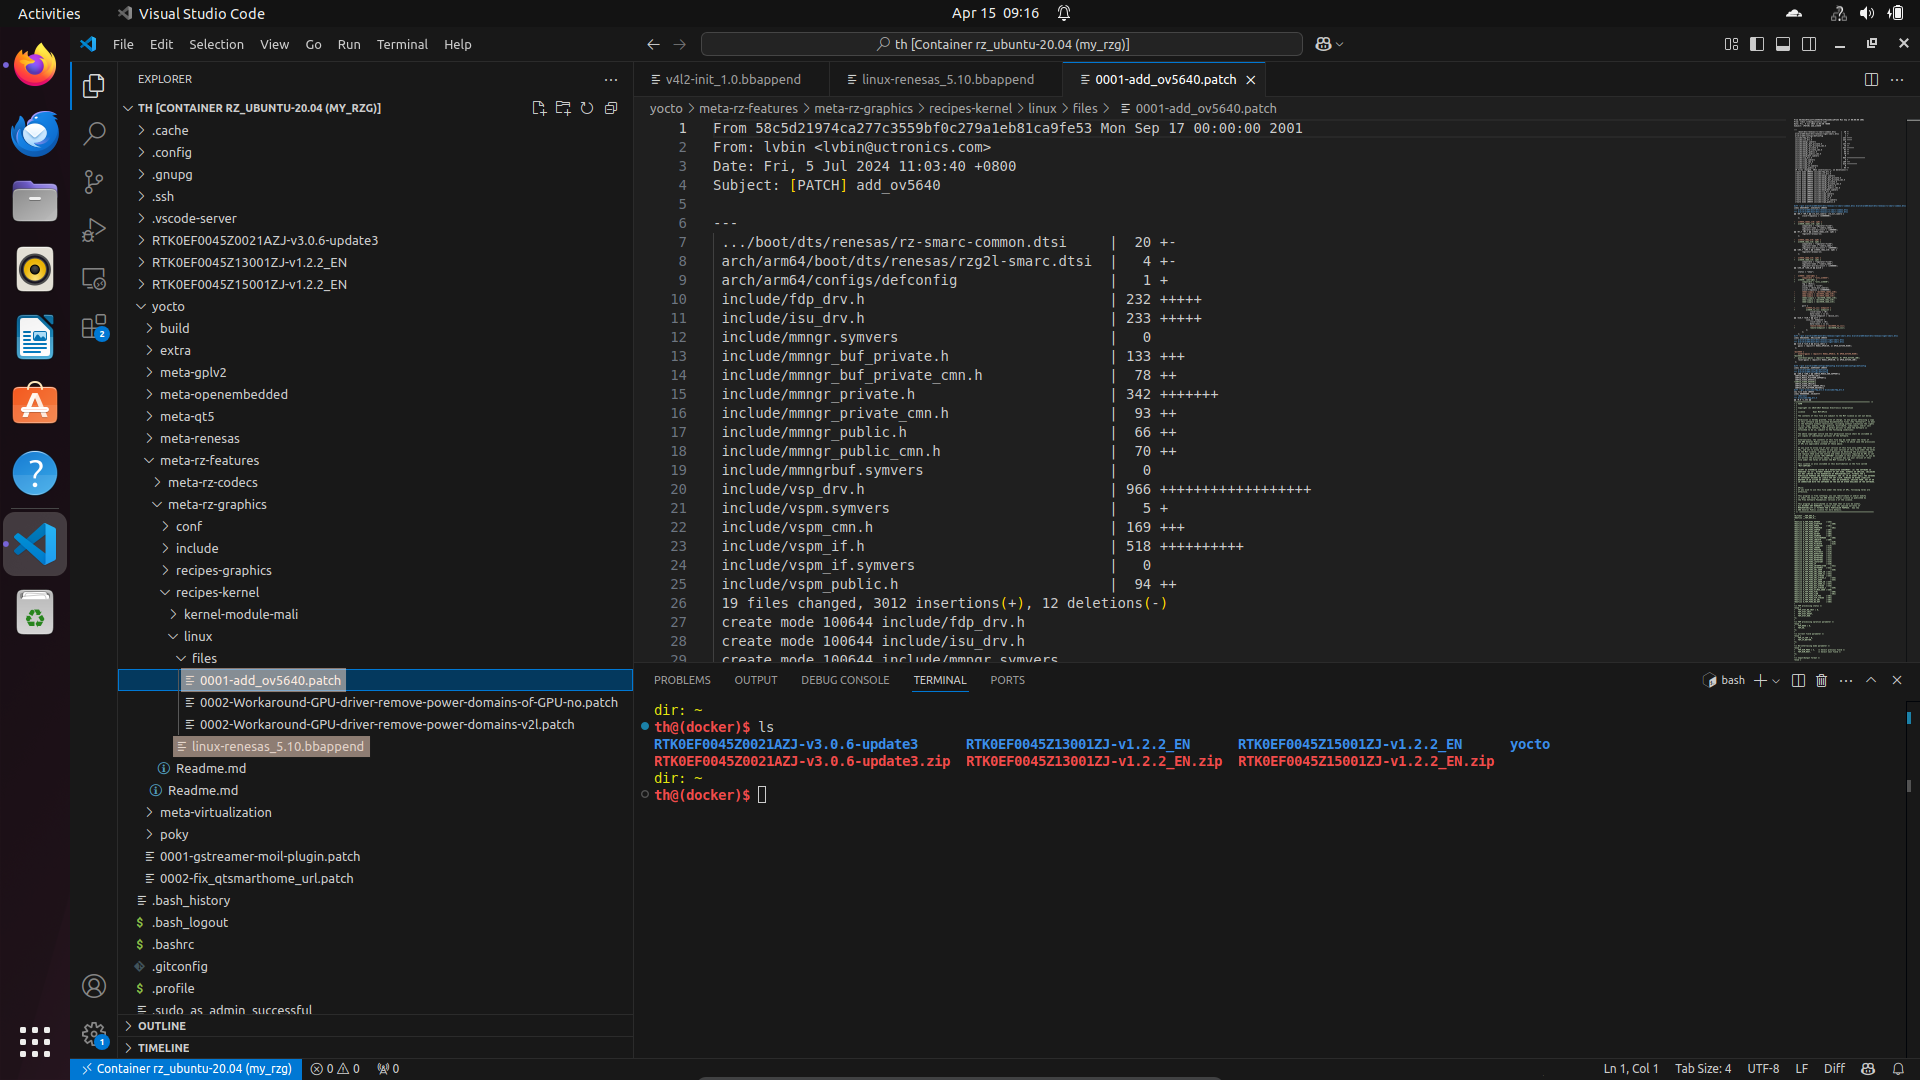Open the Explorer view in activity bar
Viewport: 1920px width, 1080px height.
click(94, 86)
